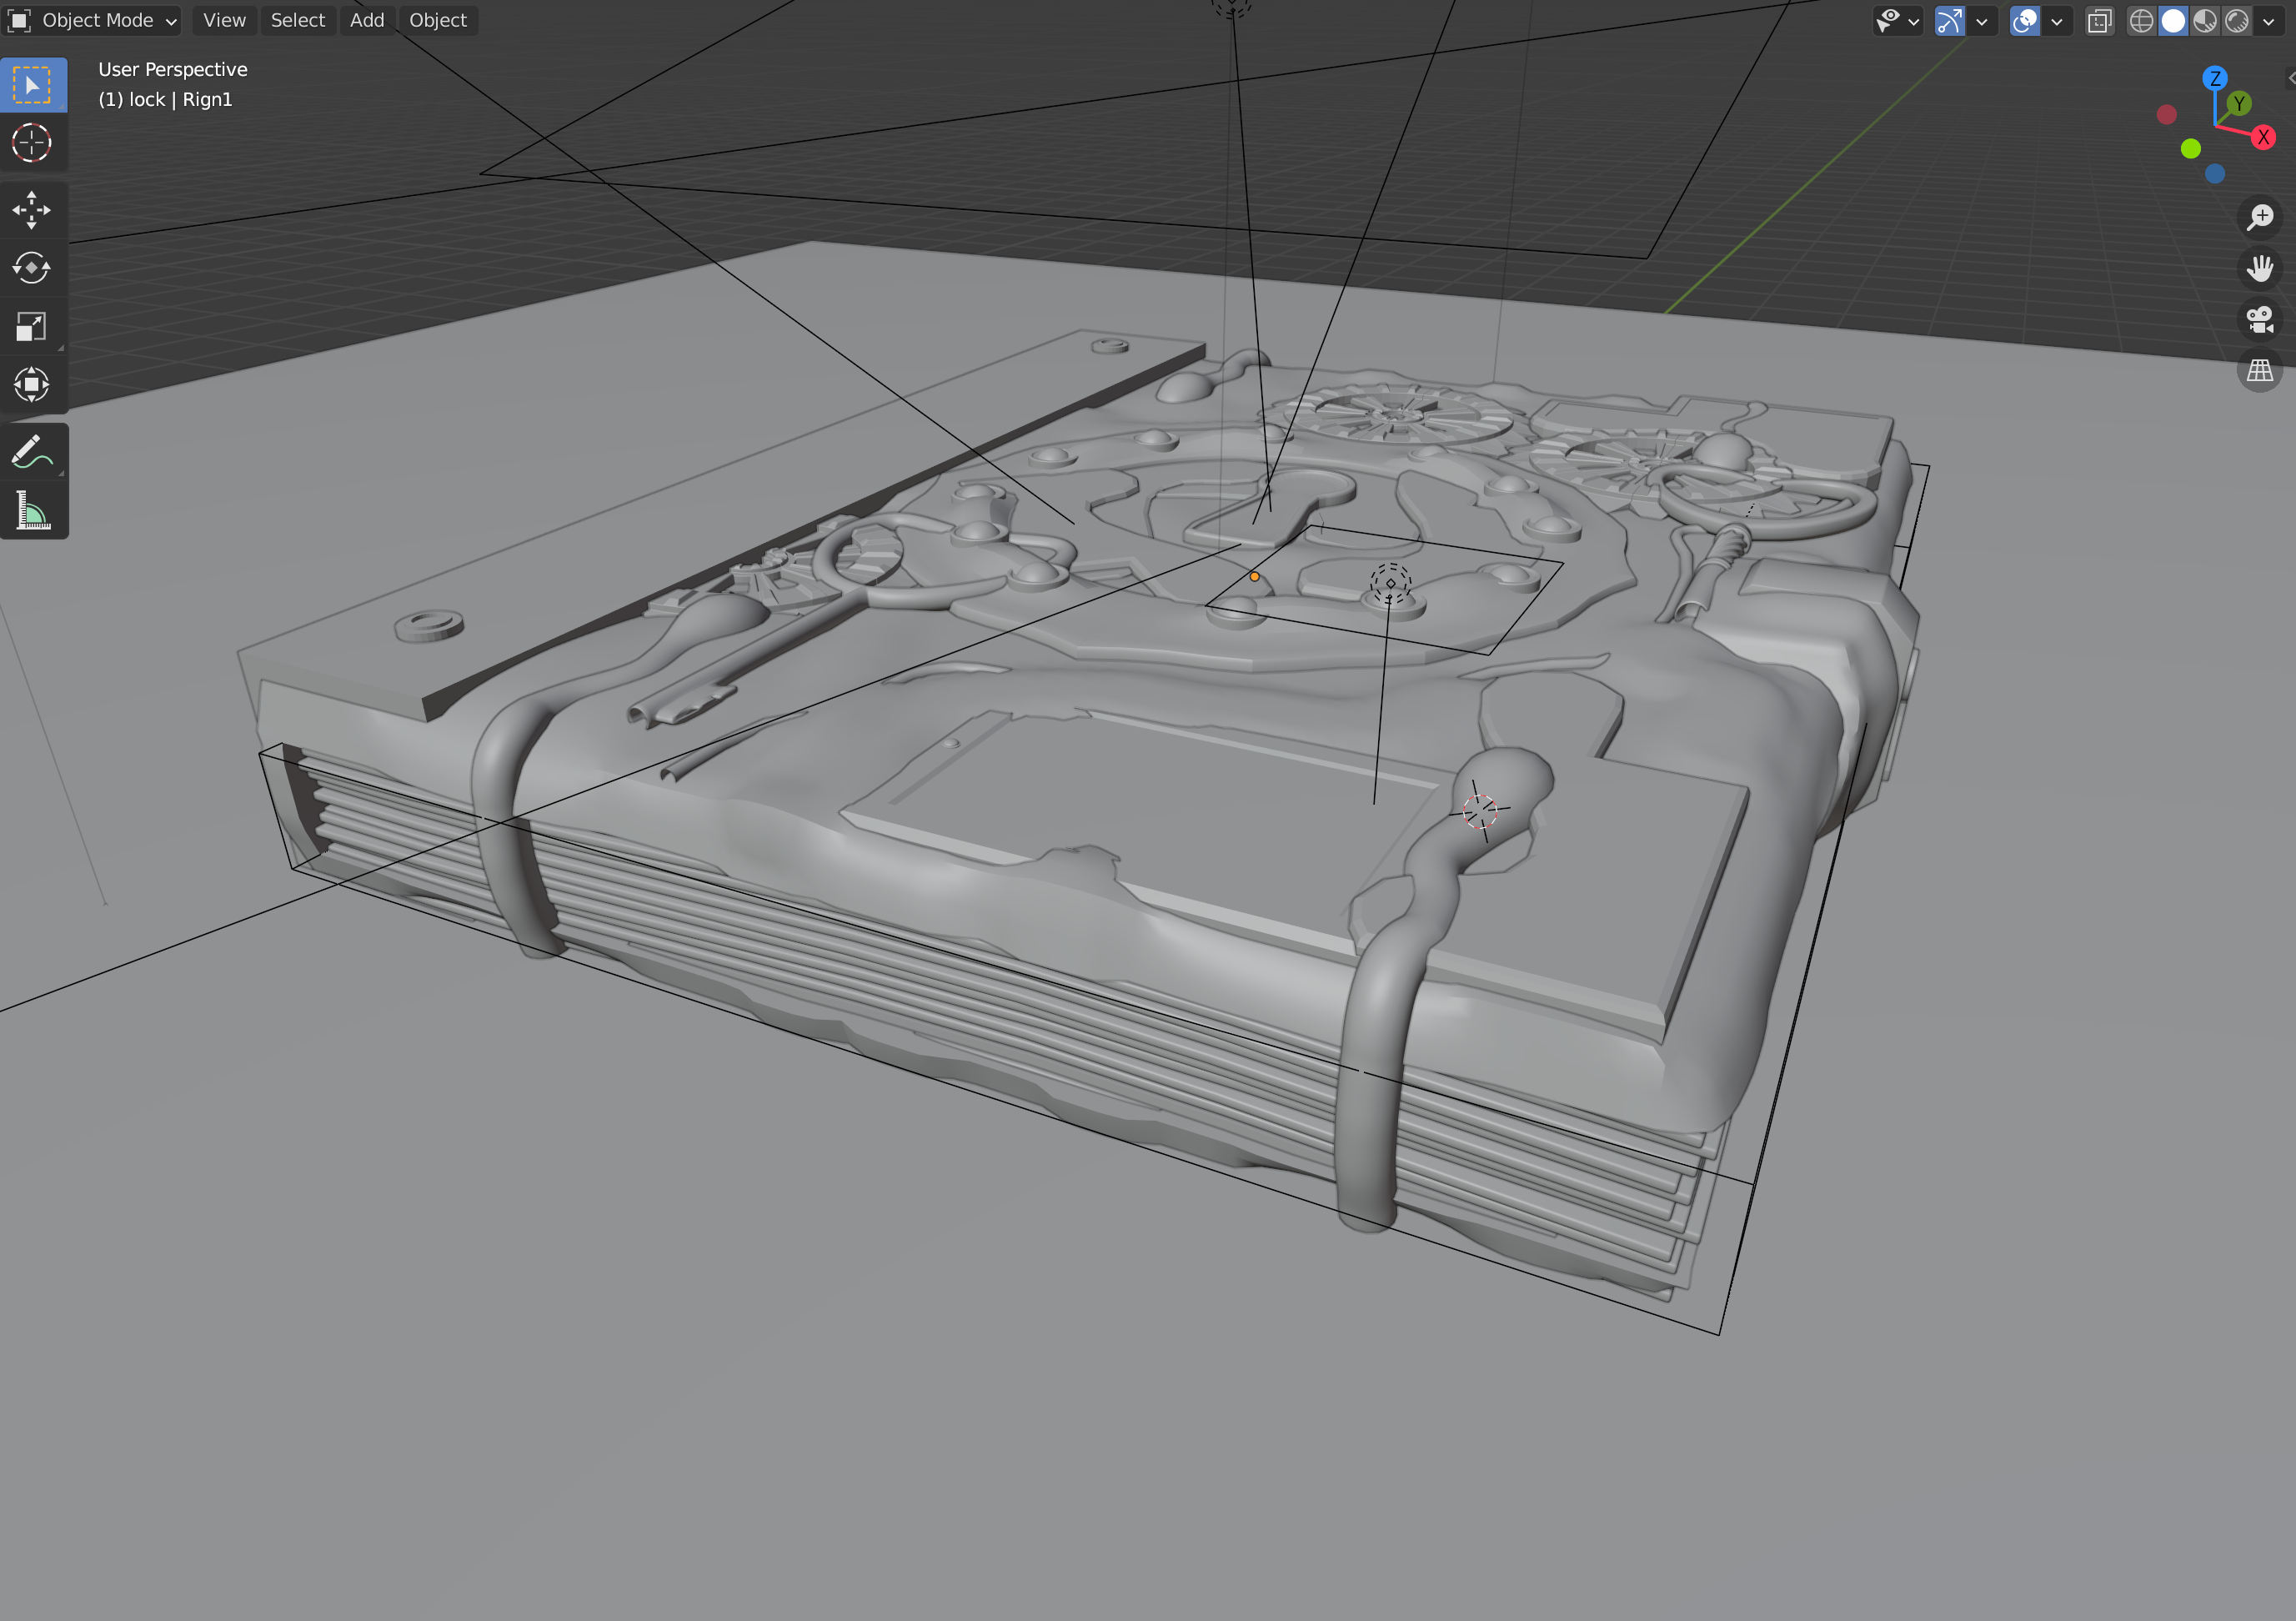The image size is (2296, 1621).
Task: Open the Select menu
Action: (298, 20)
